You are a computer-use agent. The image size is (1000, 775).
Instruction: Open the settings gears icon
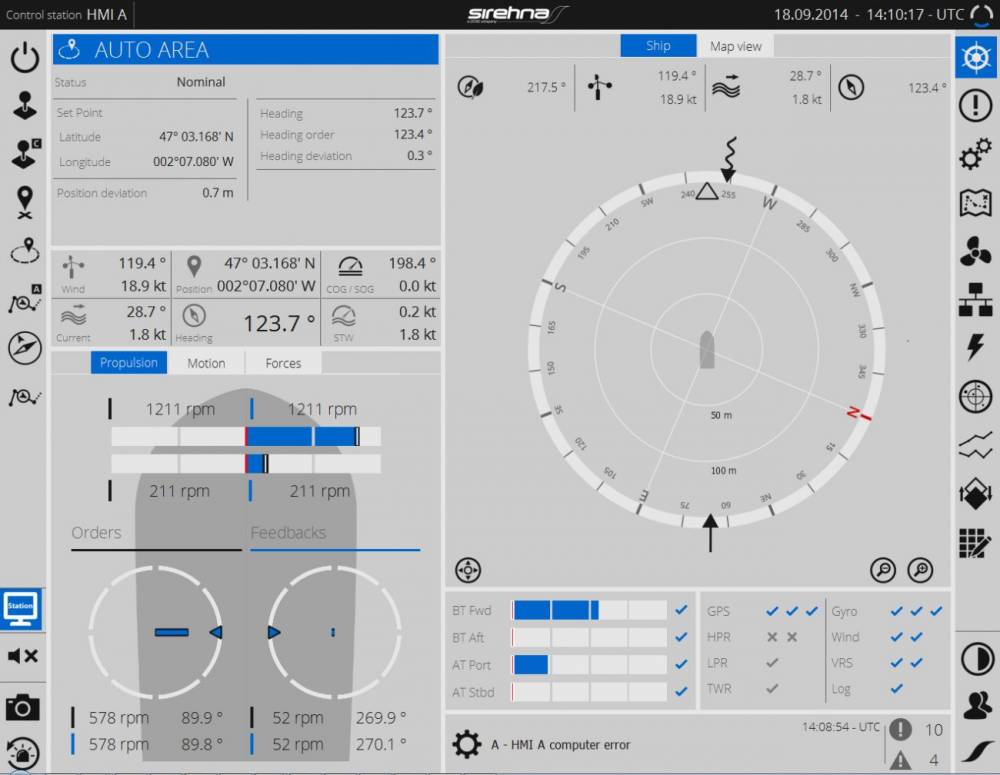(x=976, y=154)
